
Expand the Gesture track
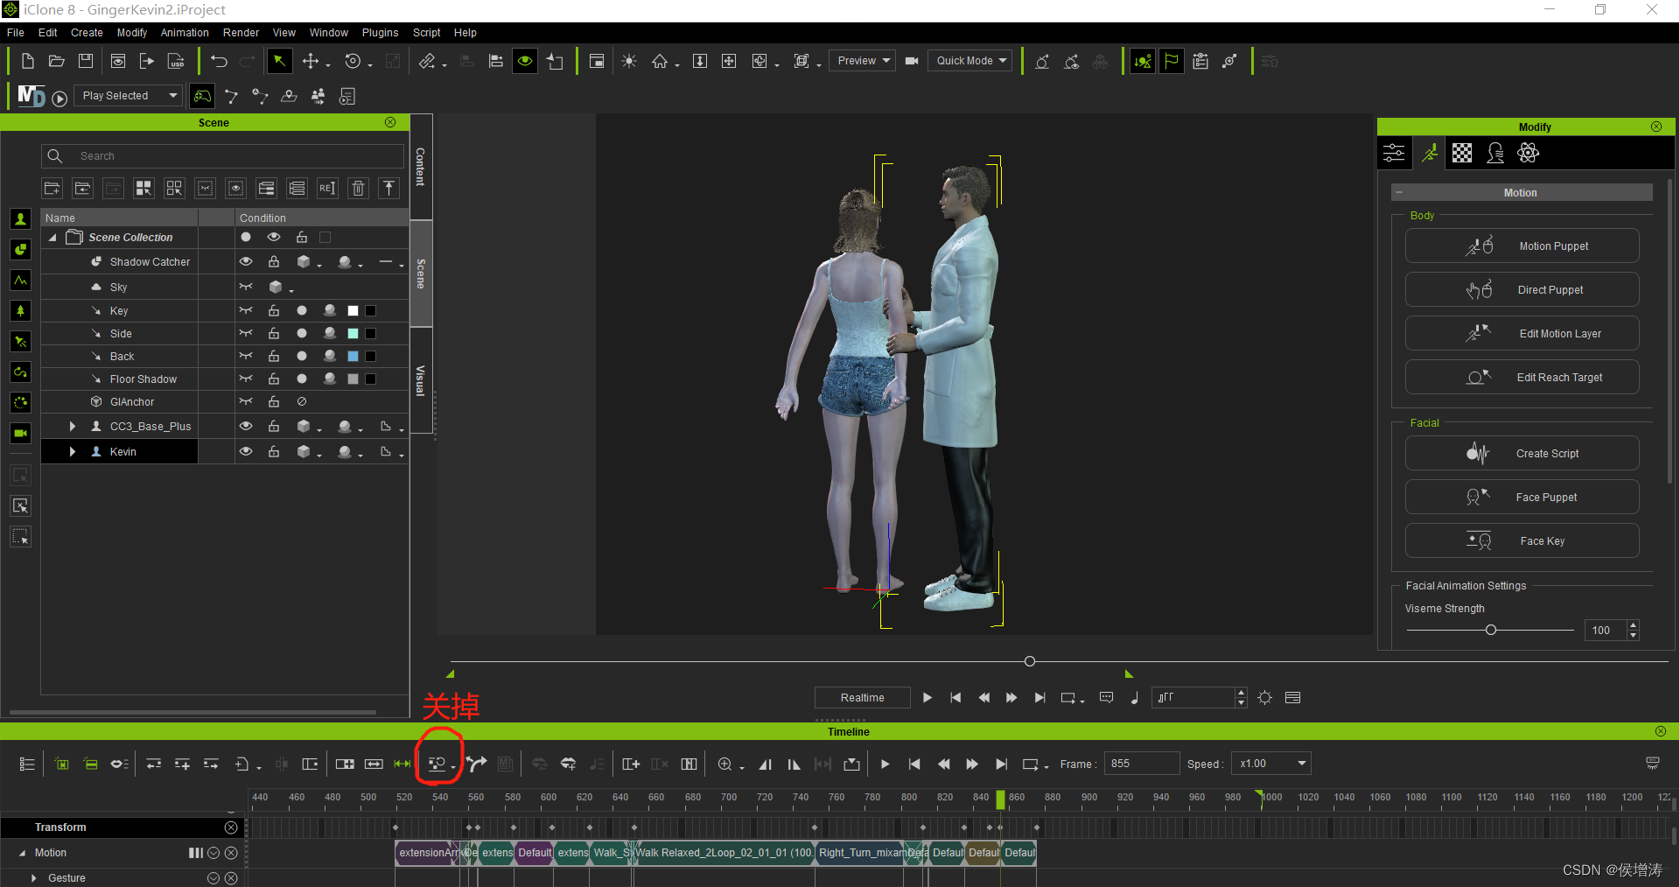click(34, 878)
